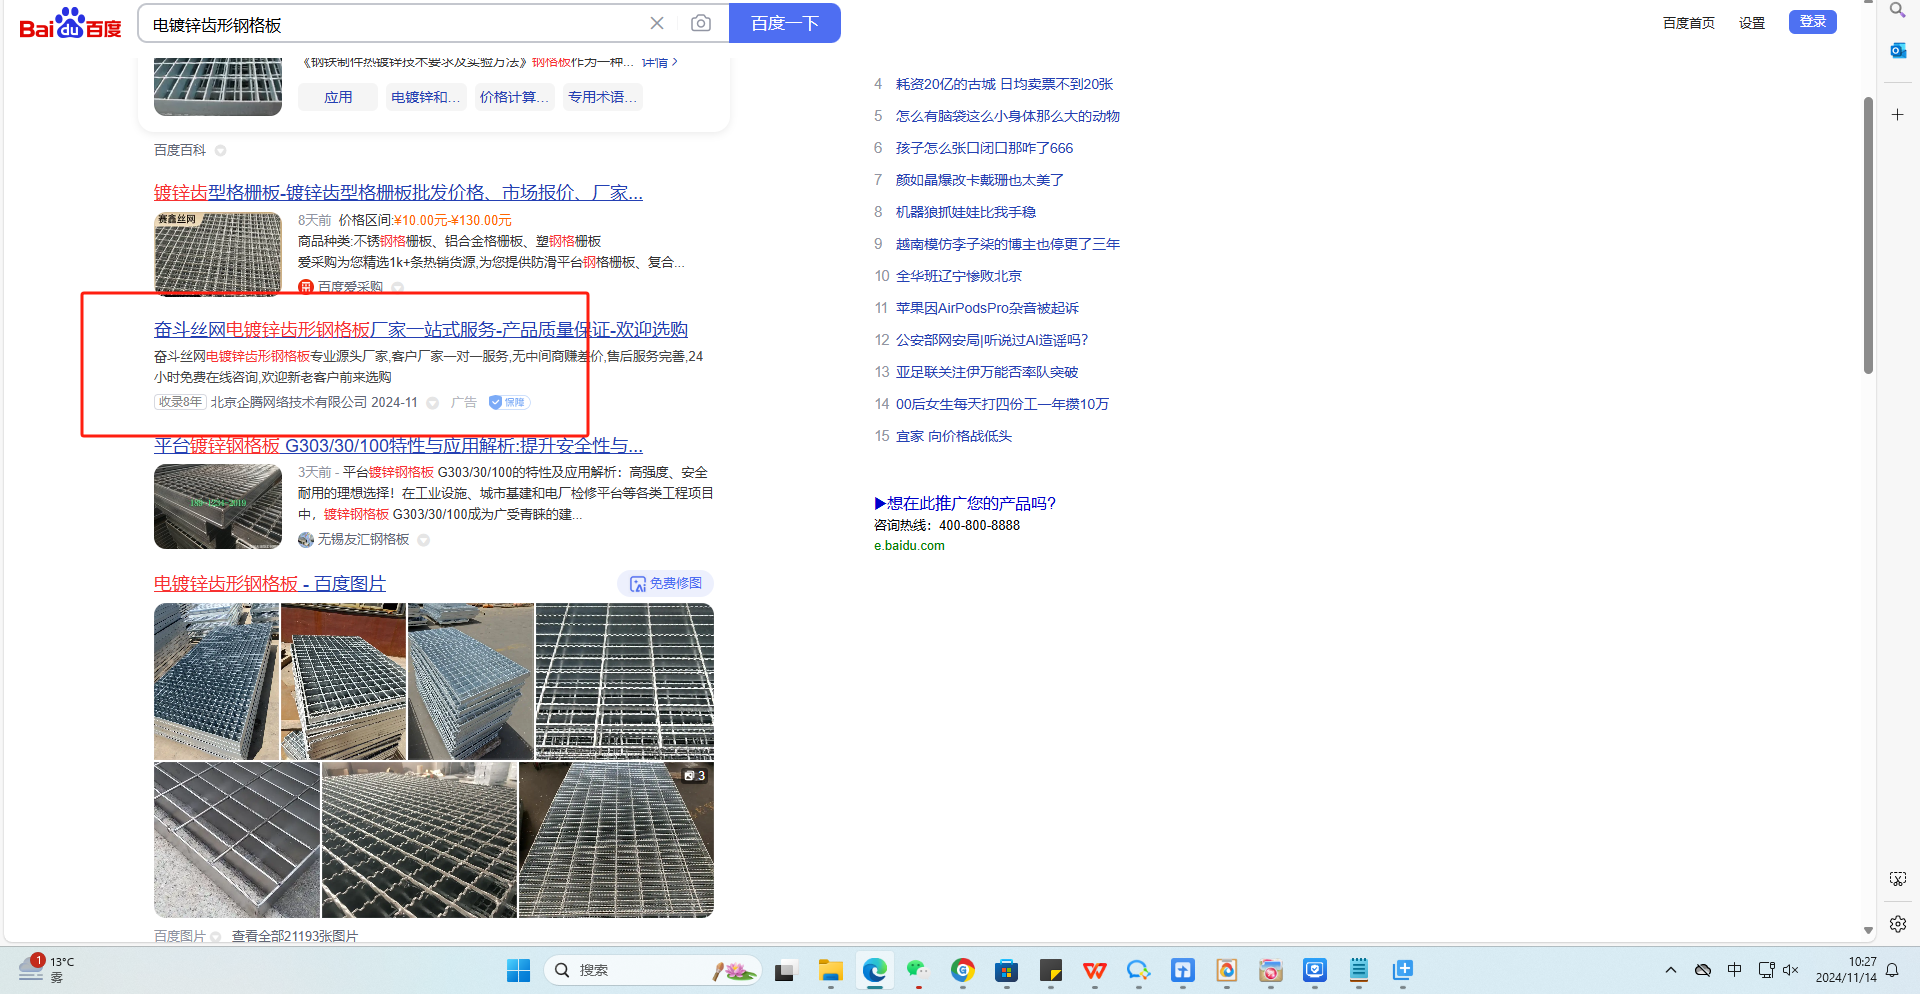Expand the 百度爱采购 source dropdown arrow
Image resolution: width=1920 pixels, height=994 pixels.
click(x=398, y=288)
